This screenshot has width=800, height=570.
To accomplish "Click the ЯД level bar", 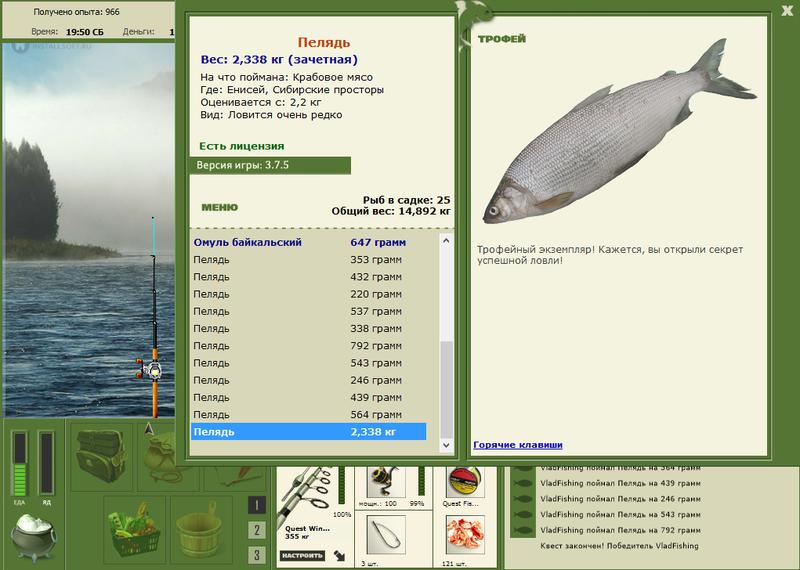I will coord(46,463).
